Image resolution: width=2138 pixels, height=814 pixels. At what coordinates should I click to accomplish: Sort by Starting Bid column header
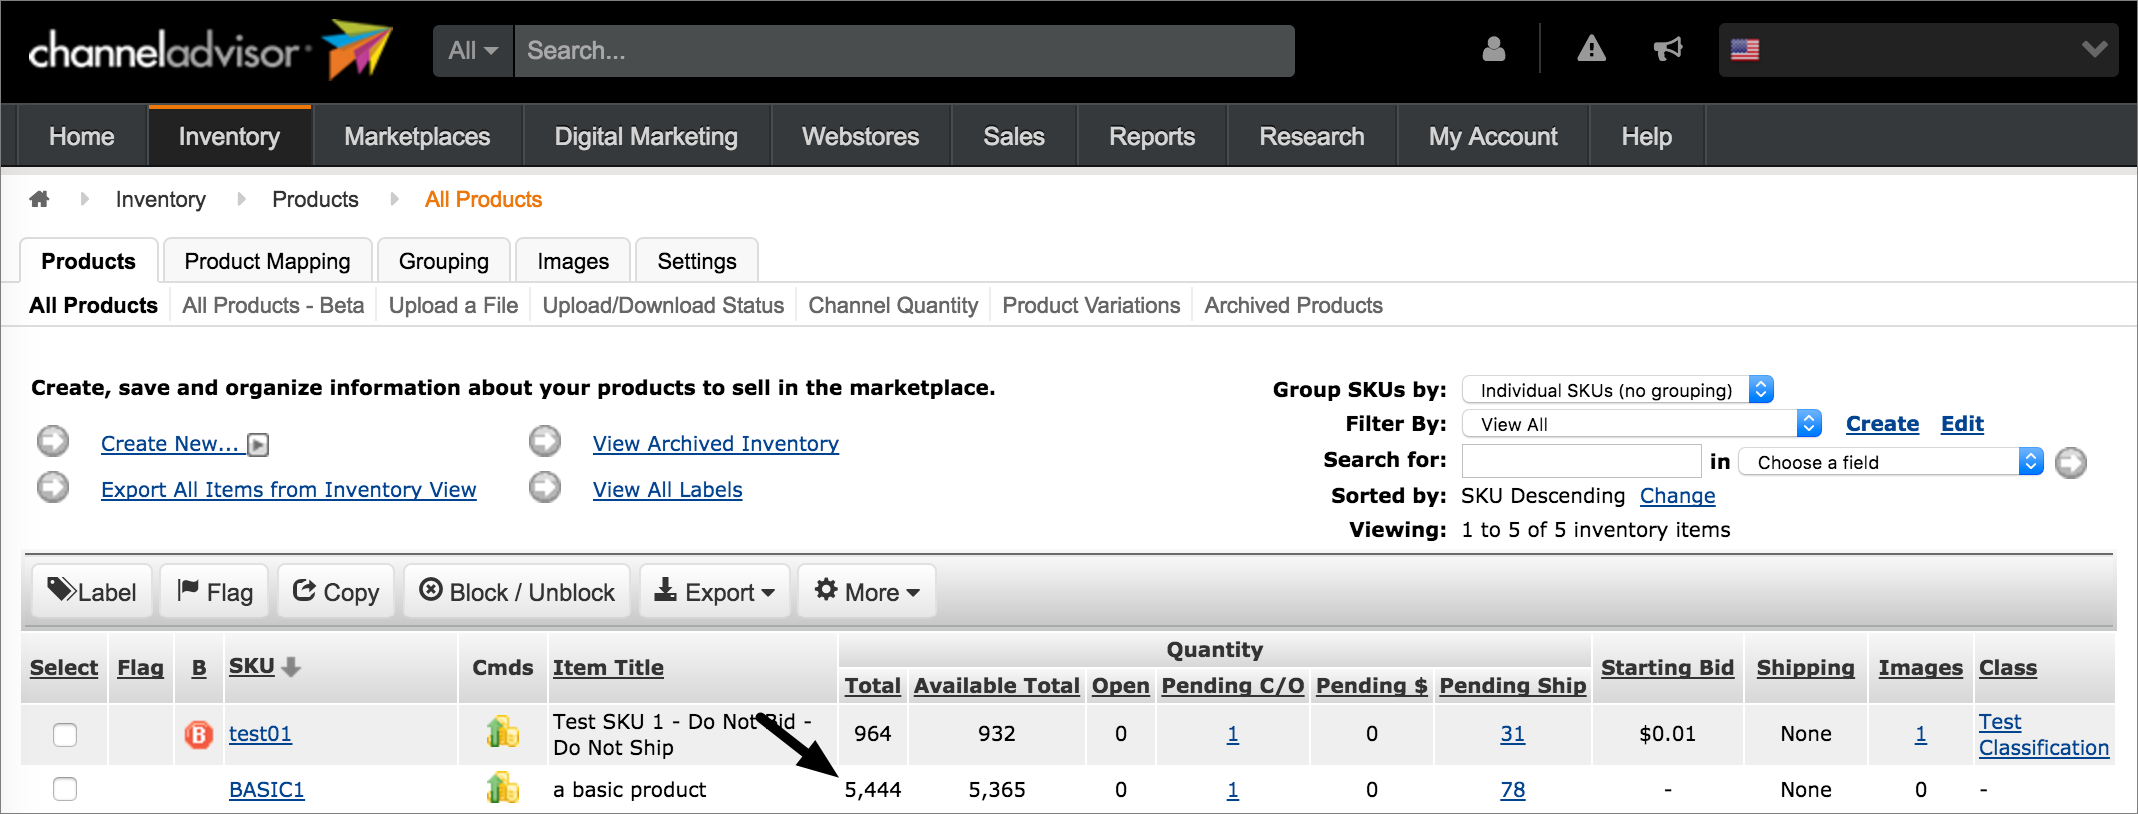(1667, 668)
